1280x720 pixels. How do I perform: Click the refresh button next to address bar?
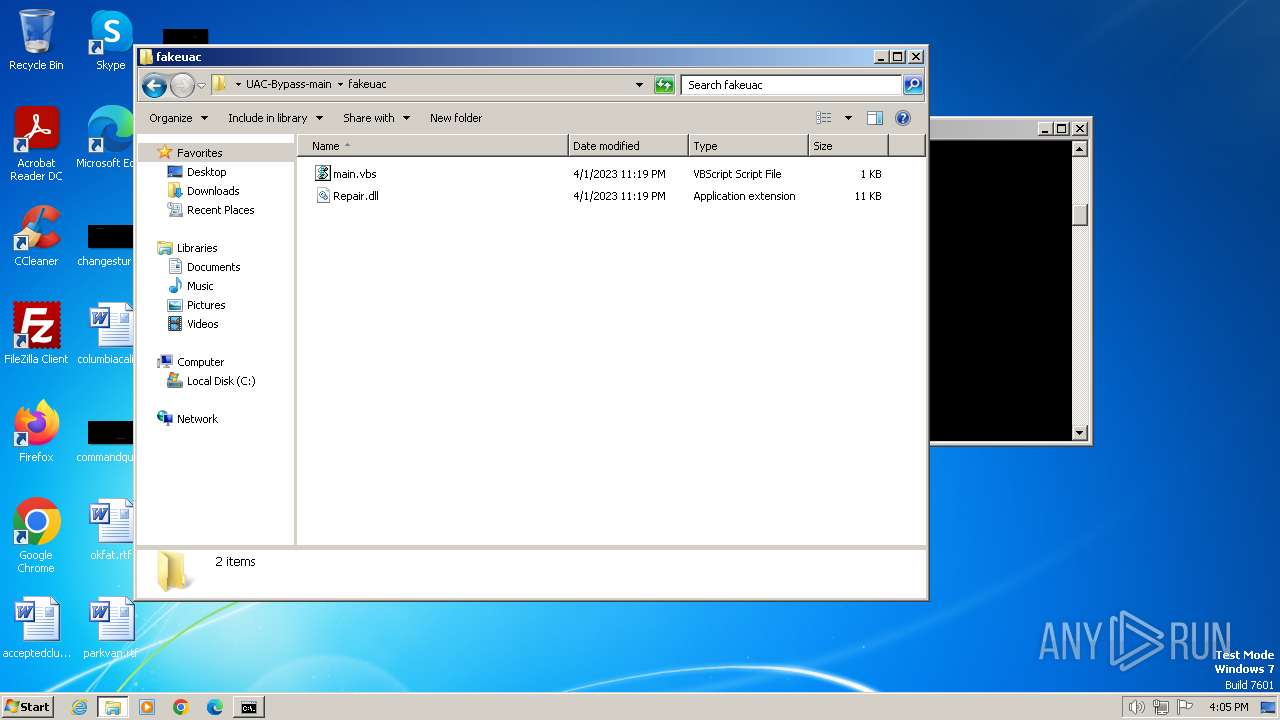[664, 85]
